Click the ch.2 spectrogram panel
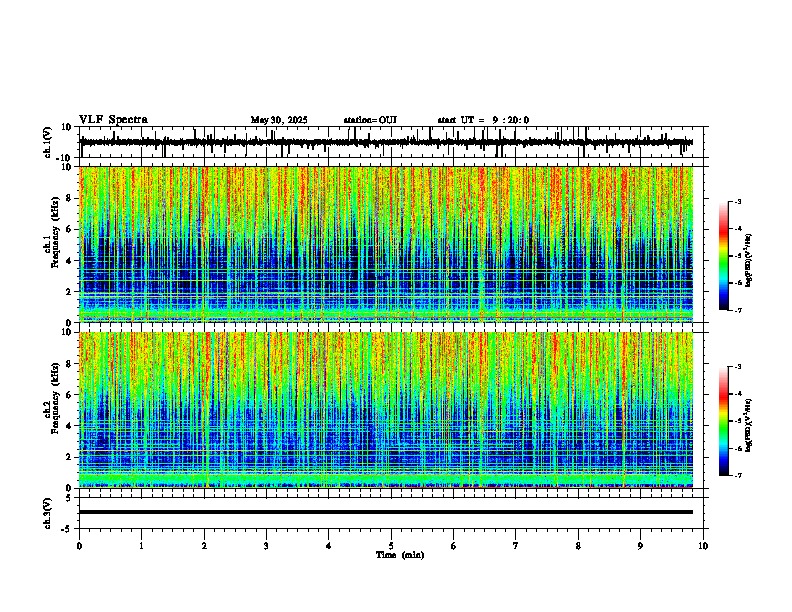 coord(386,410)
